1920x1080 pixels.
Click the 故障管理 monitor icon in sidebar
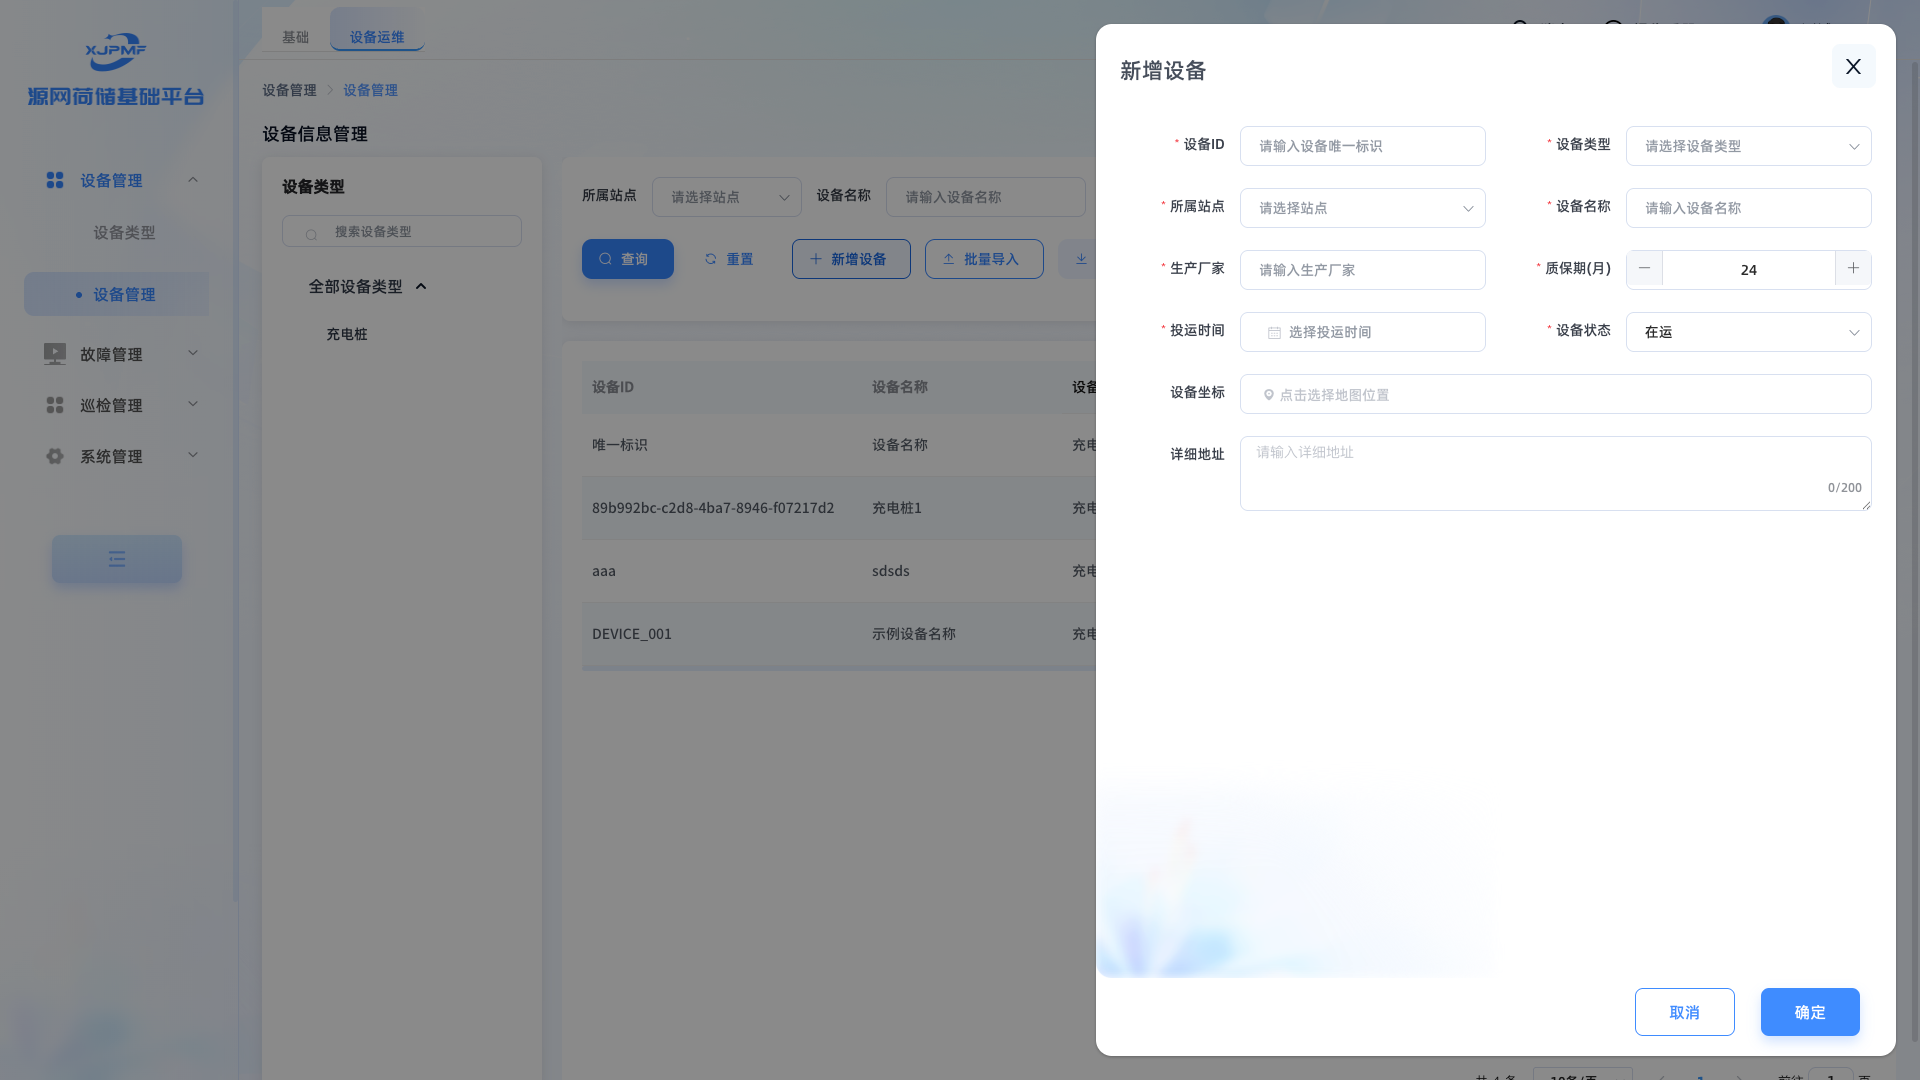pos(55,354)
